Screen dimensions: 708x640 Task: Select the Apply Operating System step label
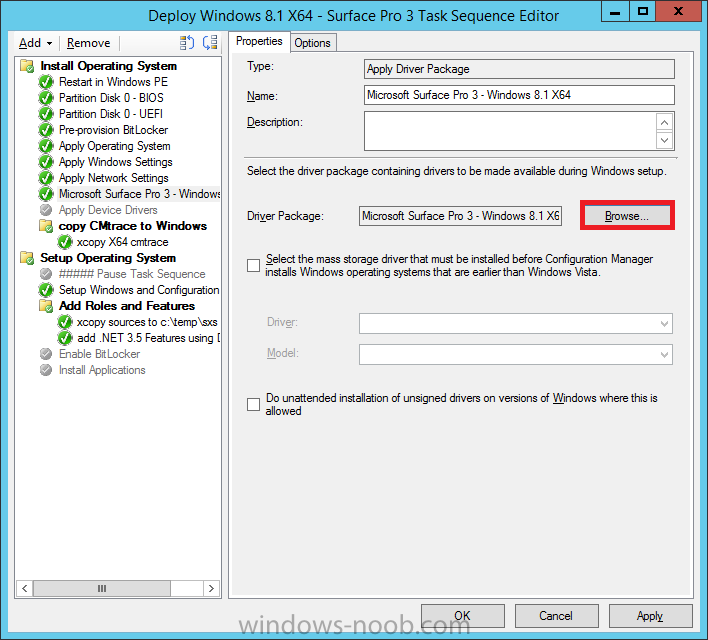point(115,146)
